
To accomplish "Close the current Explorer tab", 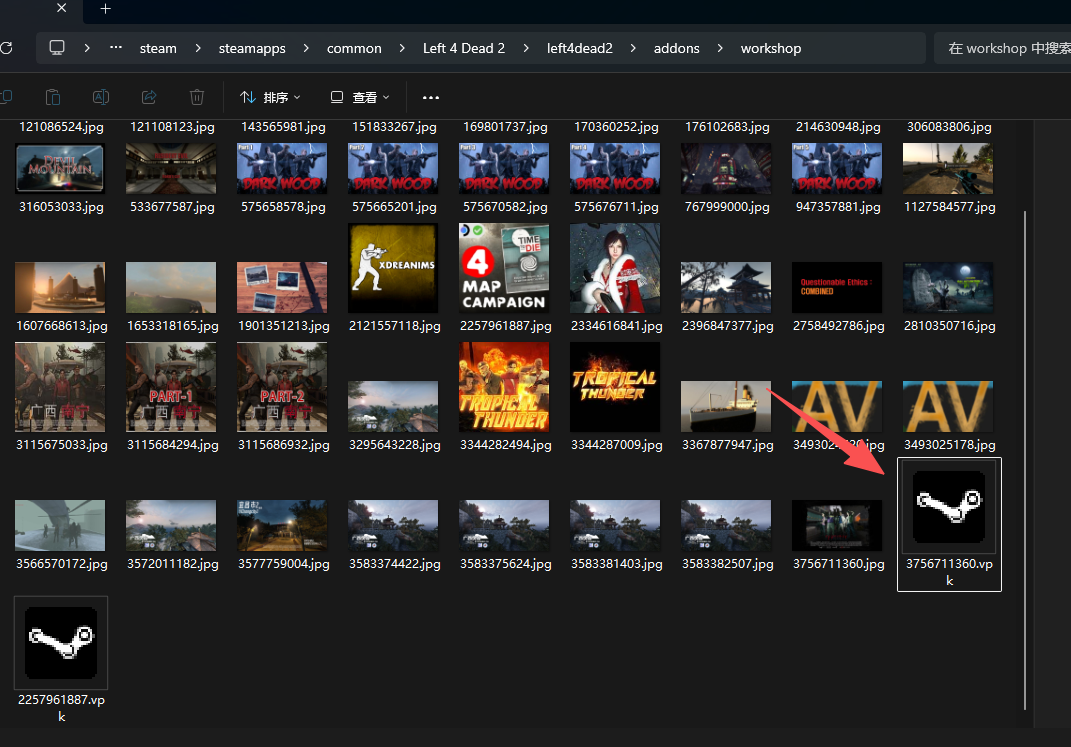I will [x=61, y=8].
